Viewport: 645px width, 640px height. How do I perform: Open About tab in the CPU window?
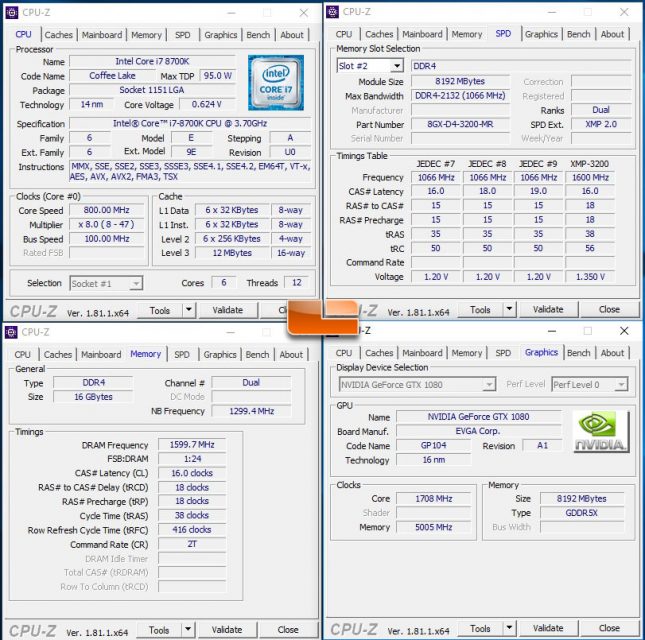click(x=292, y=35)
